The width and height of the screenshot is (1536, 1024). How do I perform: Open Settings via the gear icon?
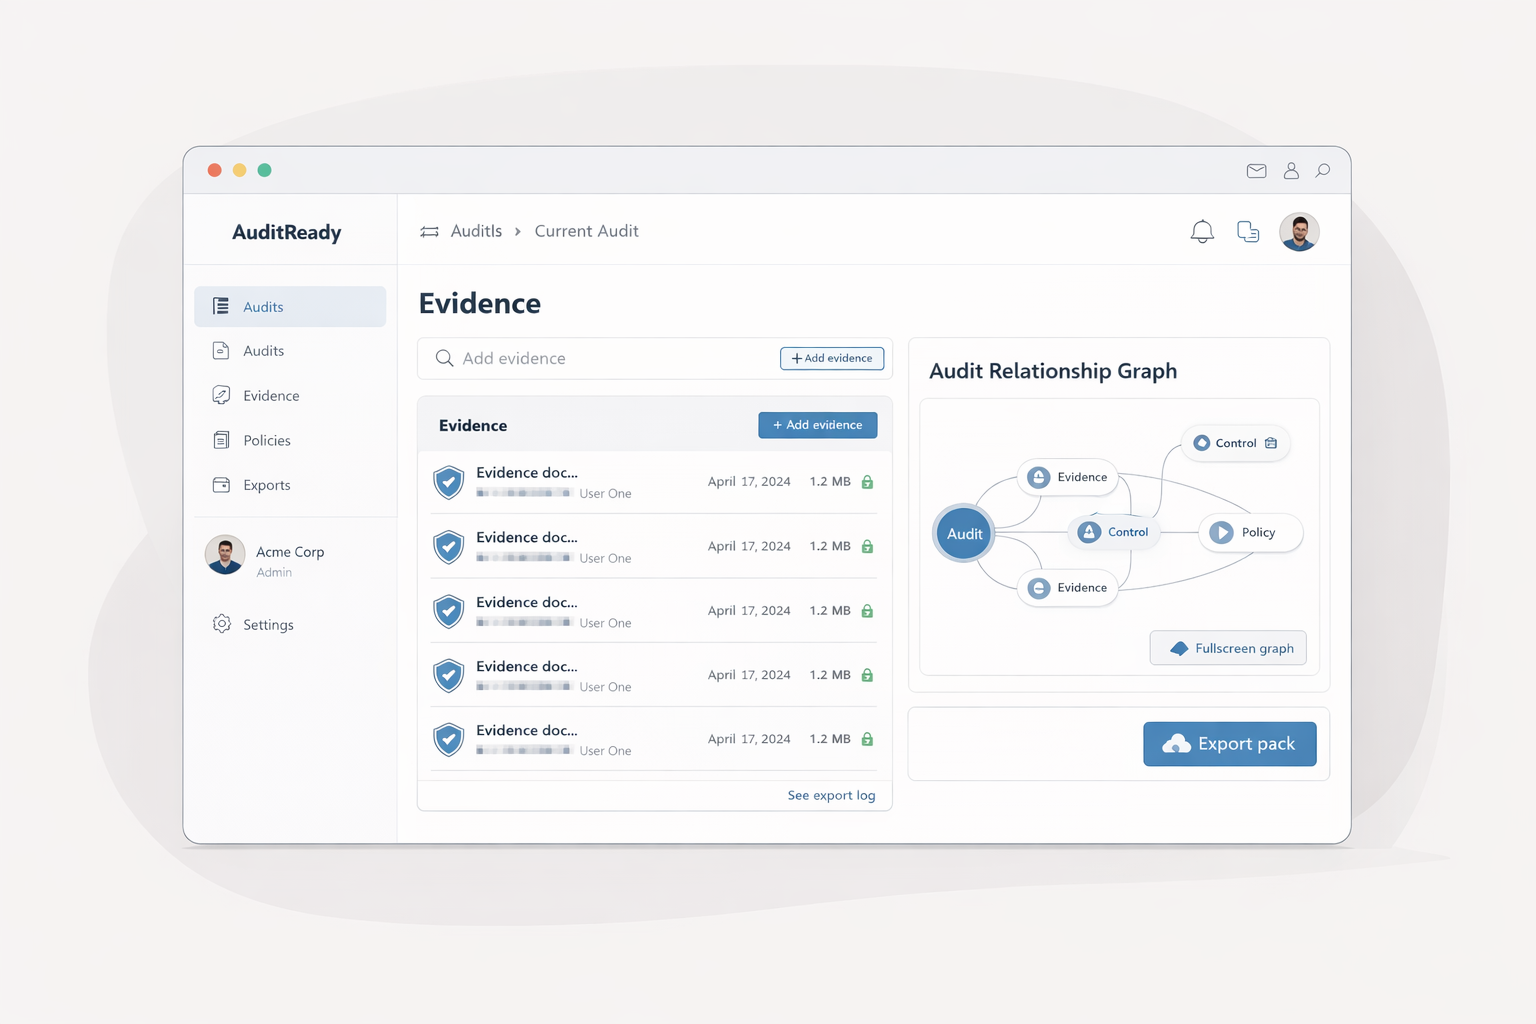click(222, 624)
